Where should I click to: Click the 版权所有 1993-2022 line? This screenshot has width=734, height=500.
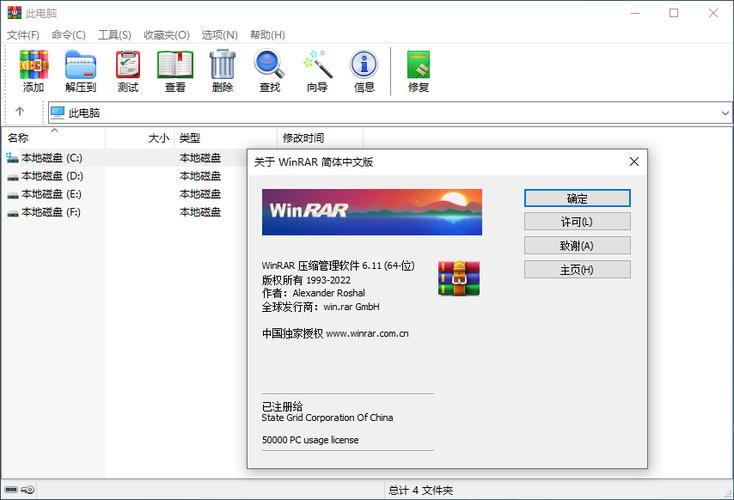tap(306, 280)
